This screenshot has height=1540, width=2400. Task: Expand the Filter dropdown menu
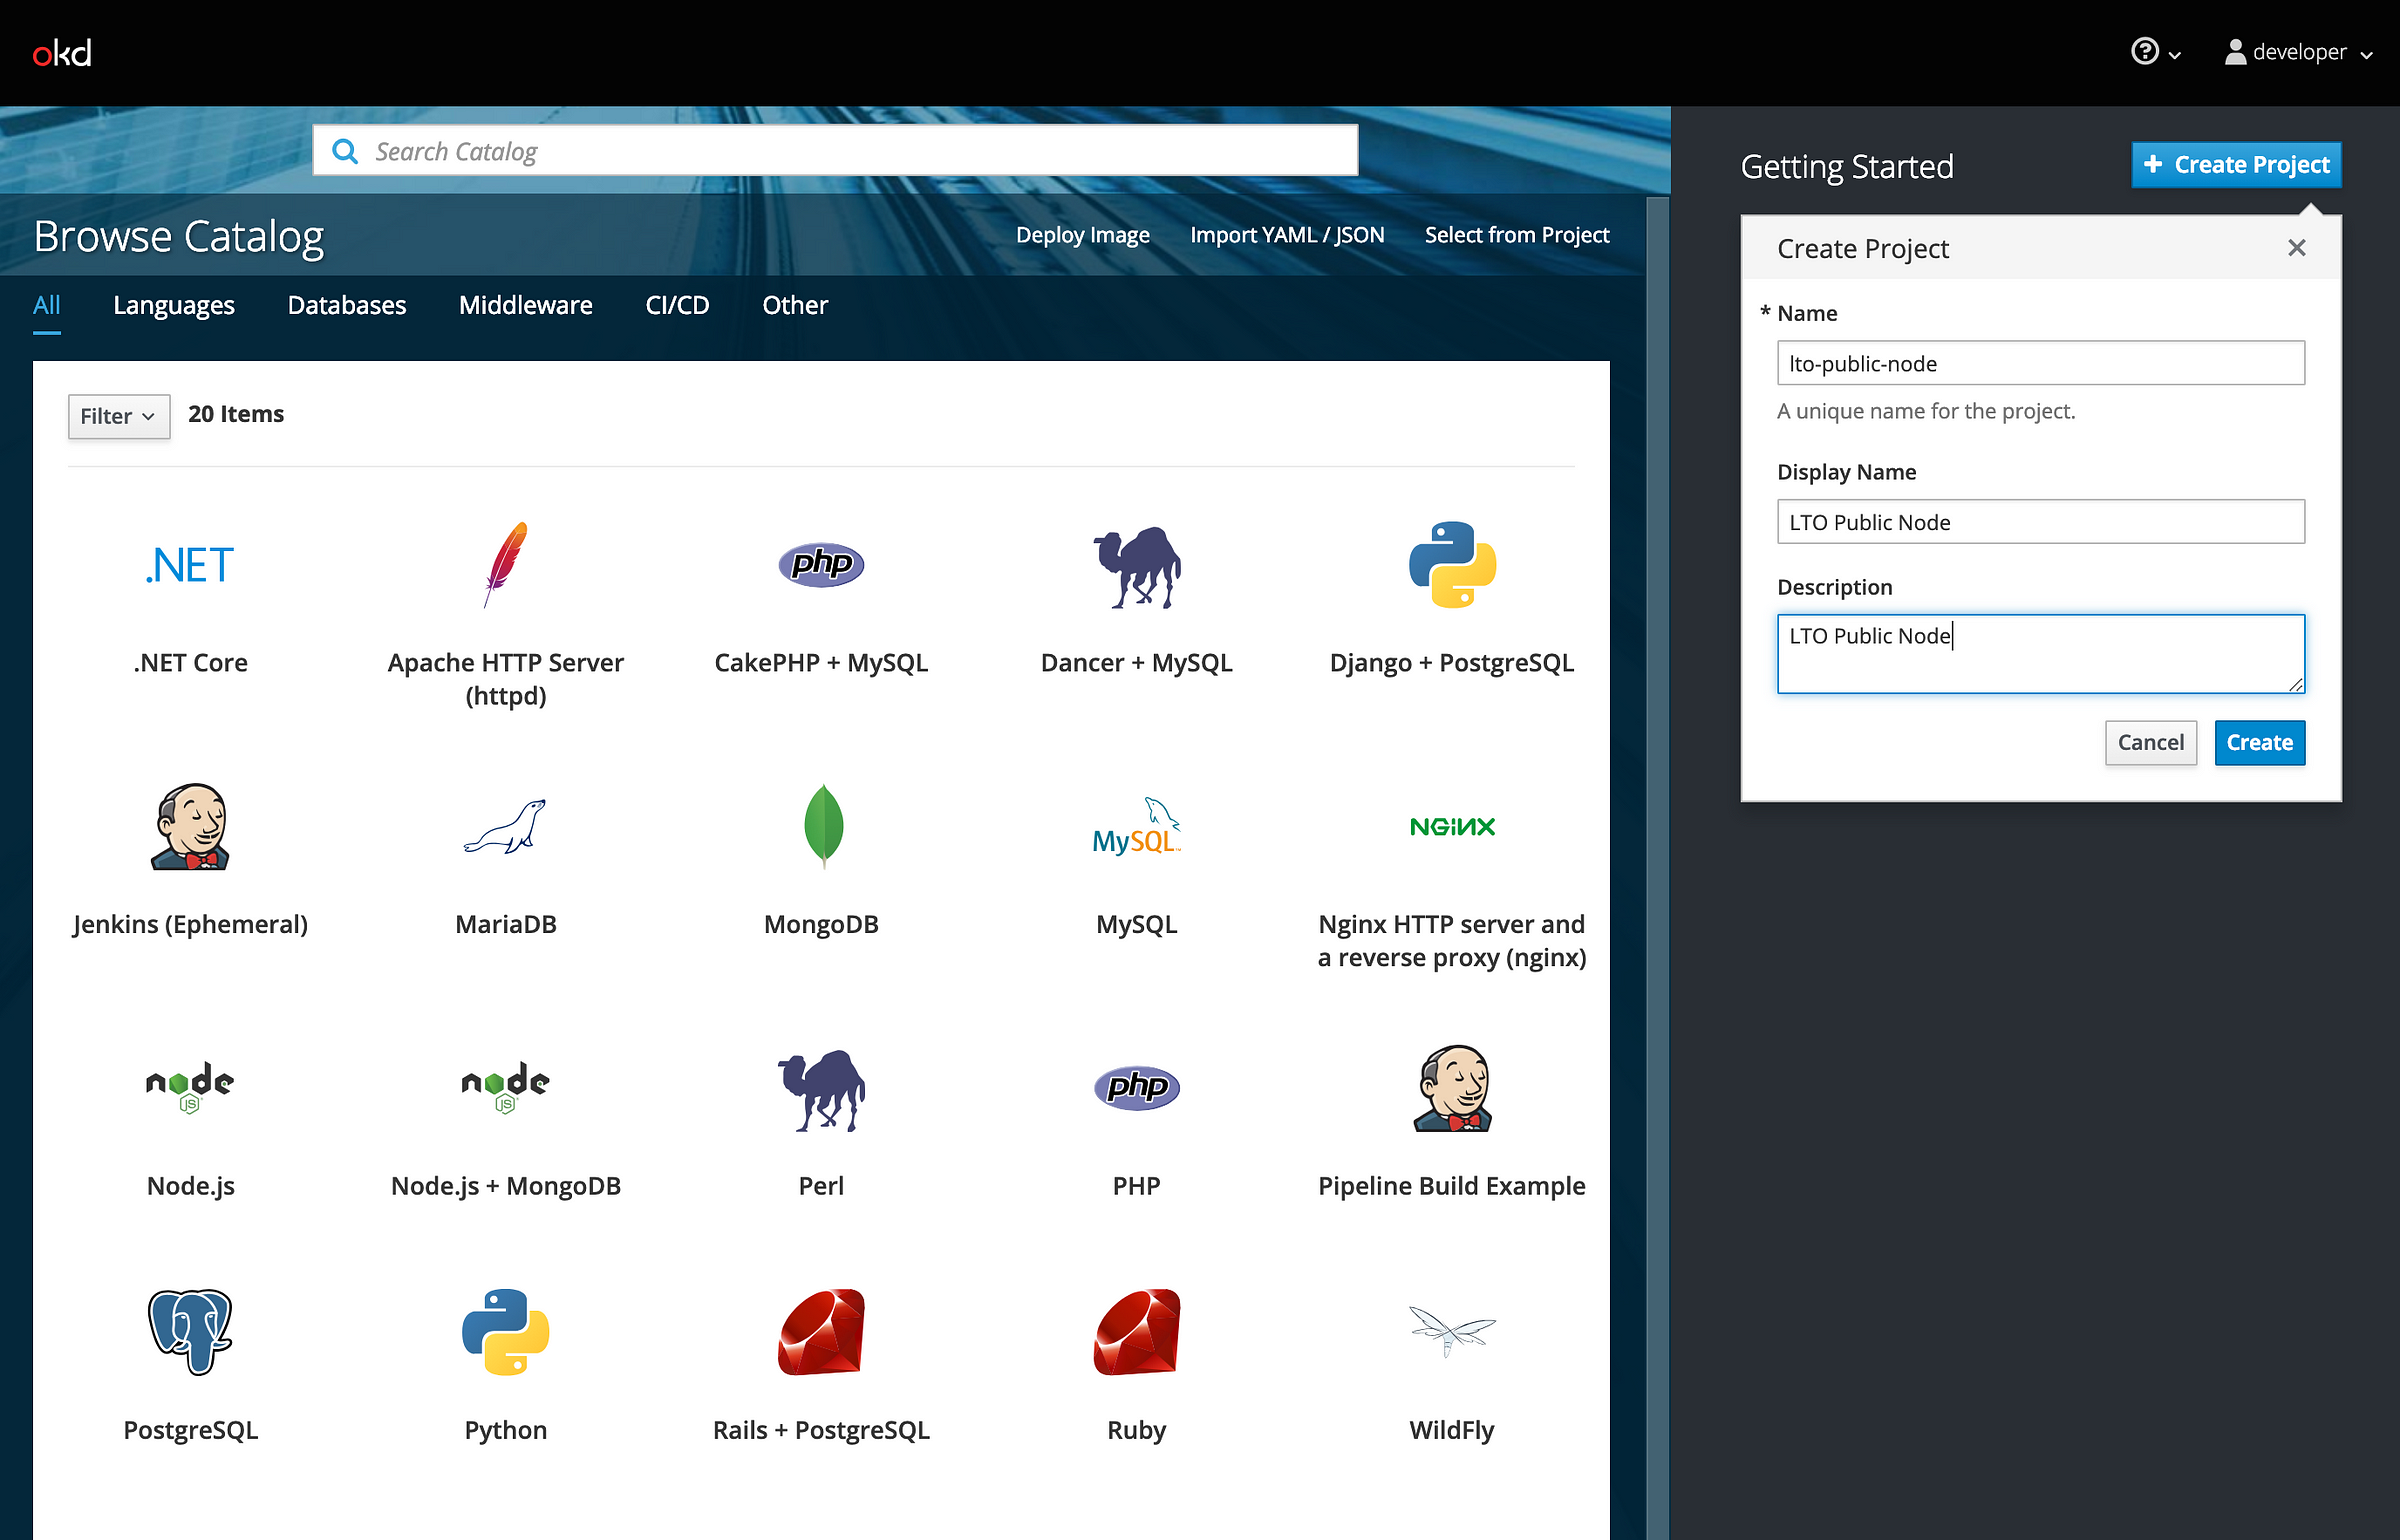point(115,415)
